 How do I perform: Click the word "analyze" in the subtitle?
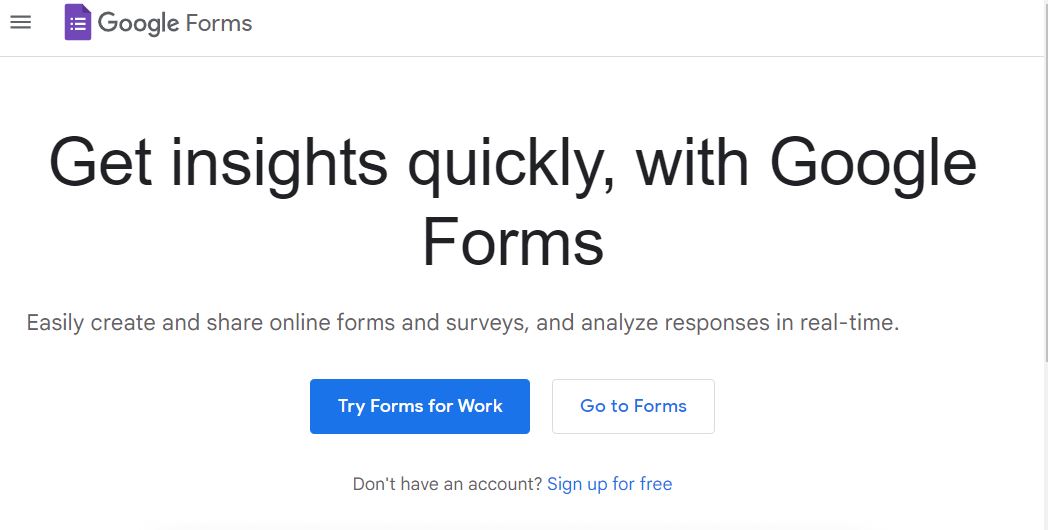(619, 323)
